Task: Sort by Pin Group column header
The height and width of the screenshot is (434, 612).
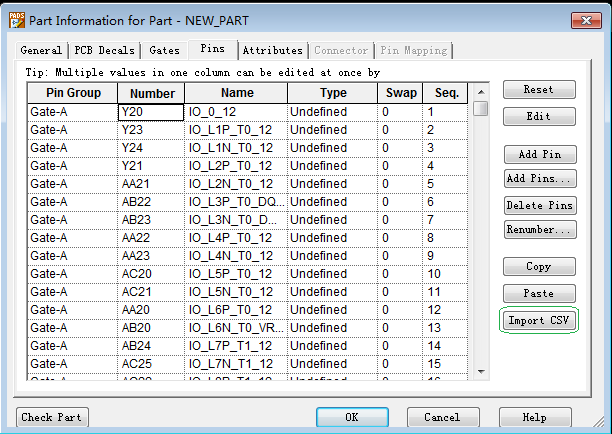Action: [x=73, y=93]
